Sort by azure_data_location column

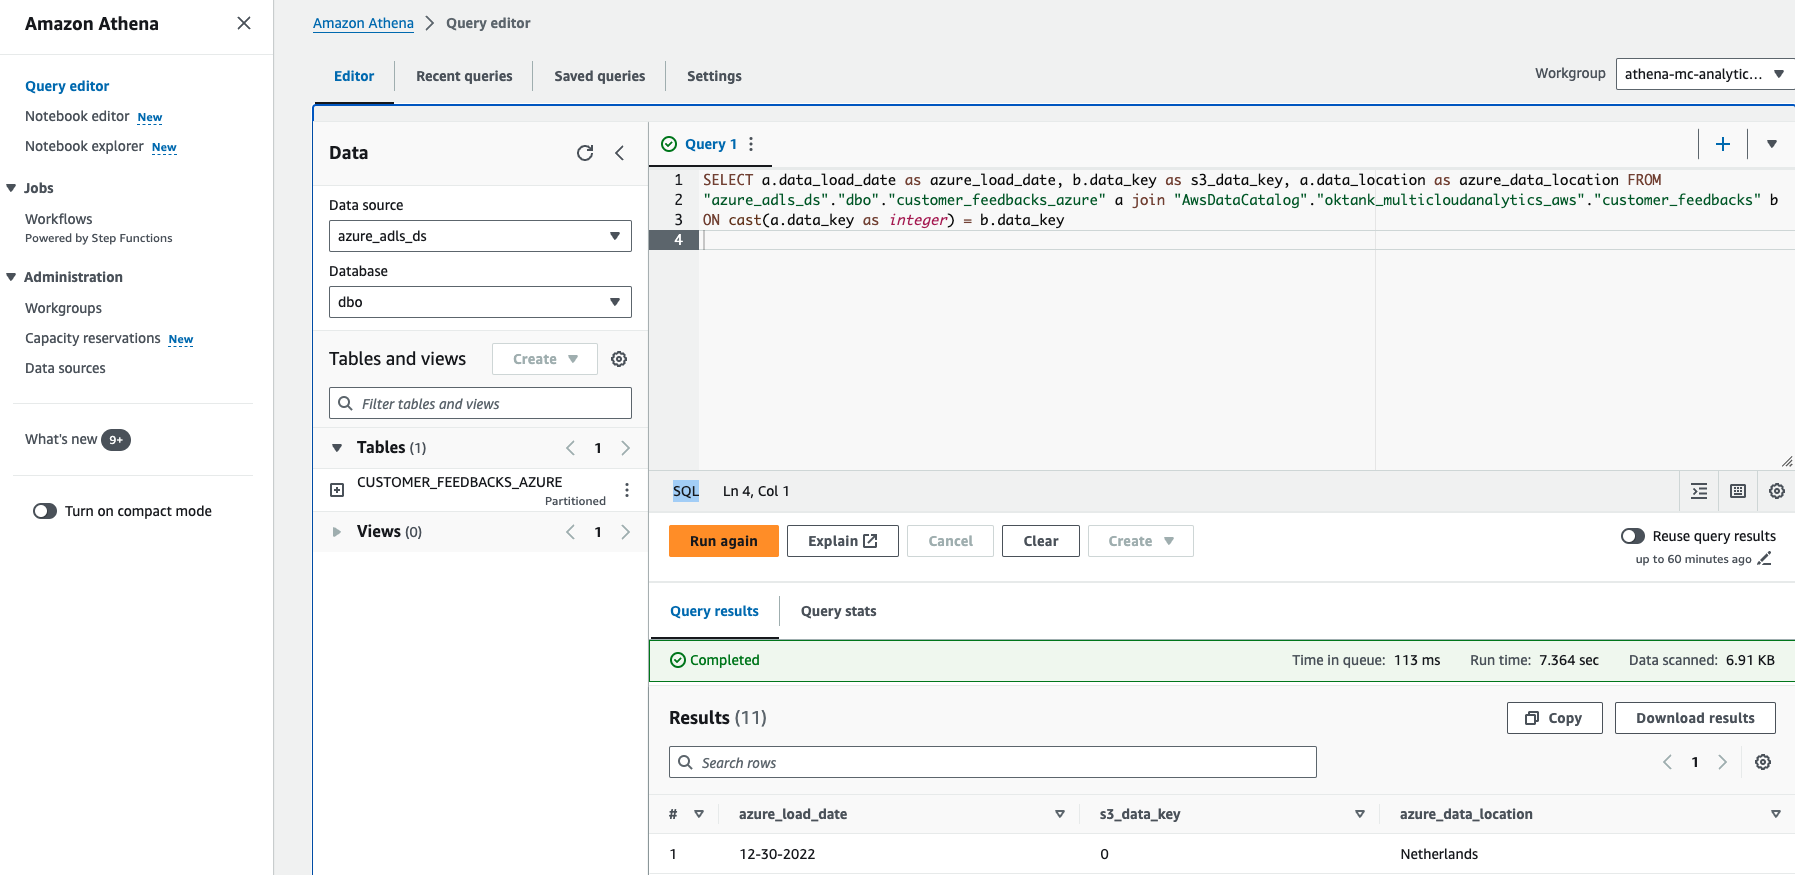1776,814
